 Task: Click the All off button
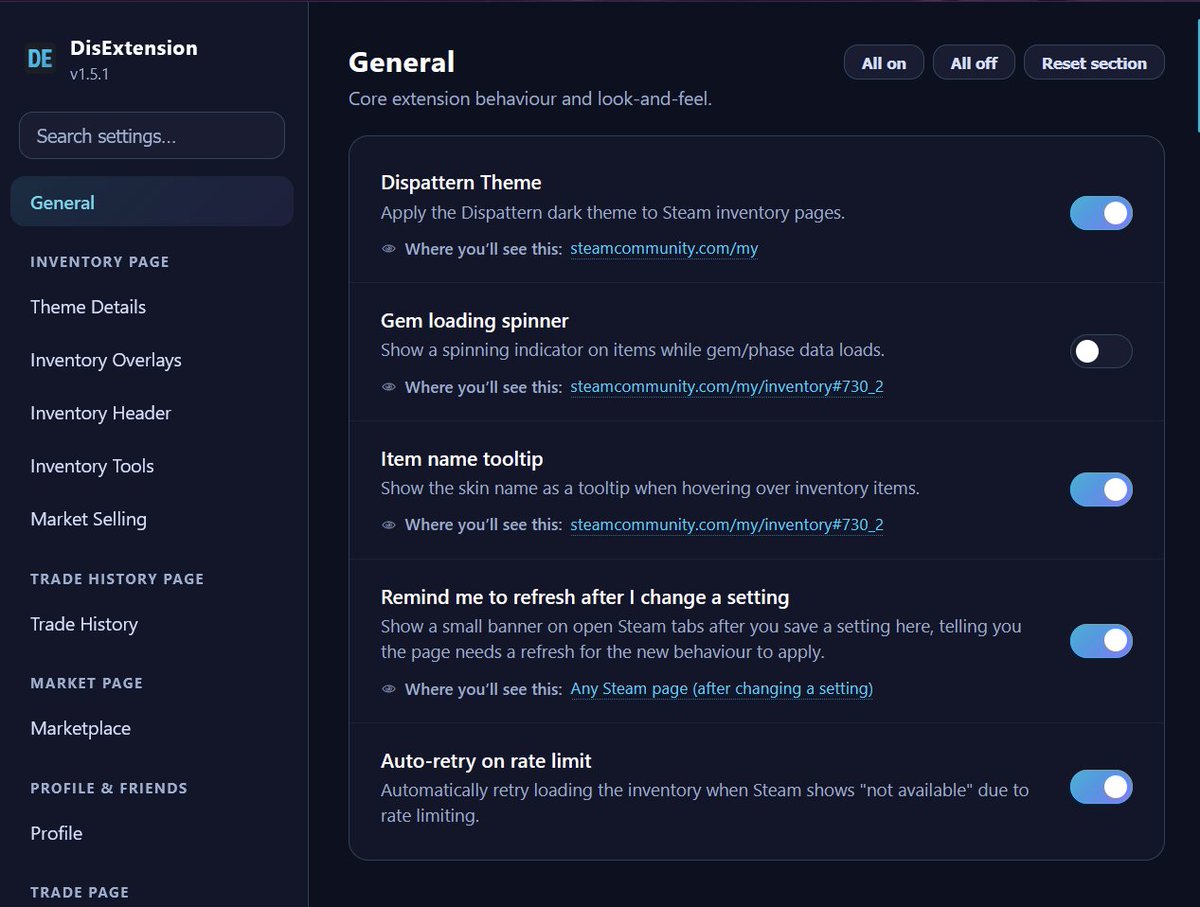click(x=974, y=63)
